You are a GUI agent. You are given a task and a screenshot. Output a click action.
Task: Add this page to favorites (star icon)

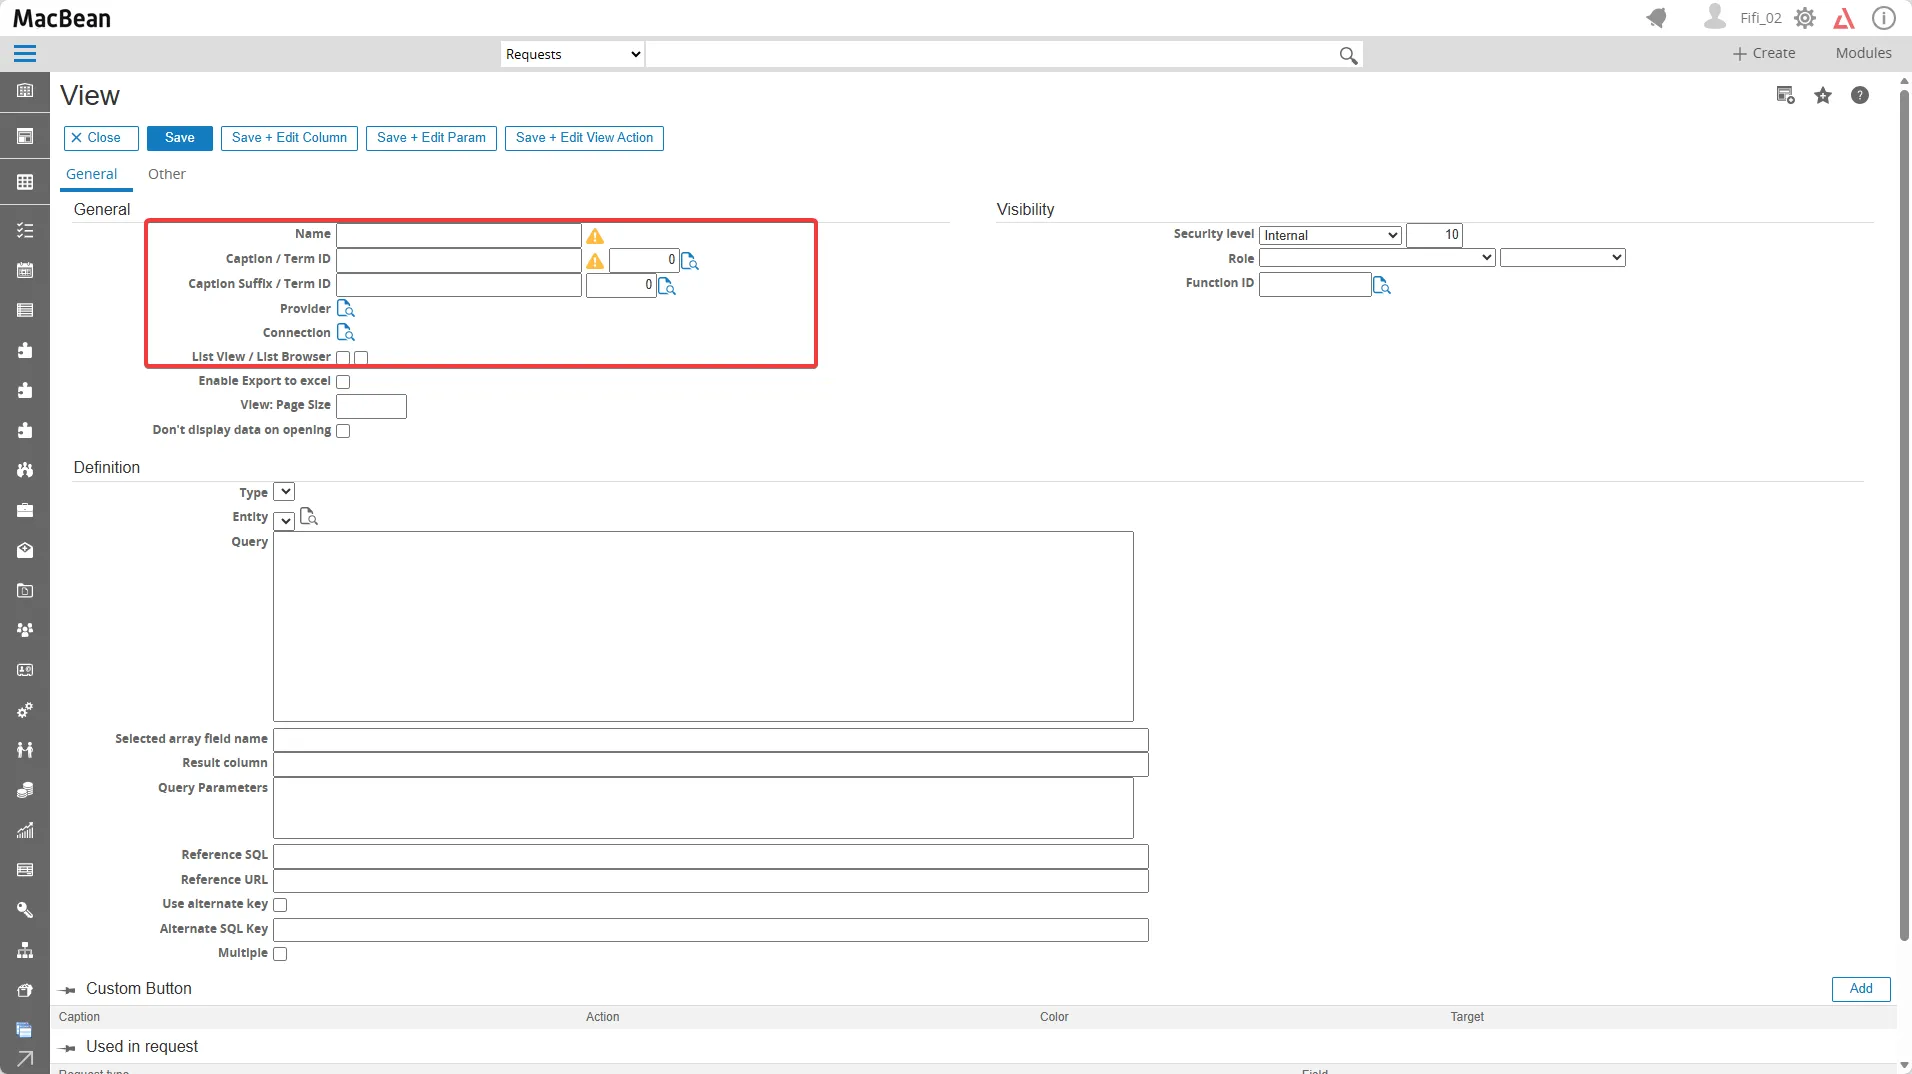[x=1823, y=95]
